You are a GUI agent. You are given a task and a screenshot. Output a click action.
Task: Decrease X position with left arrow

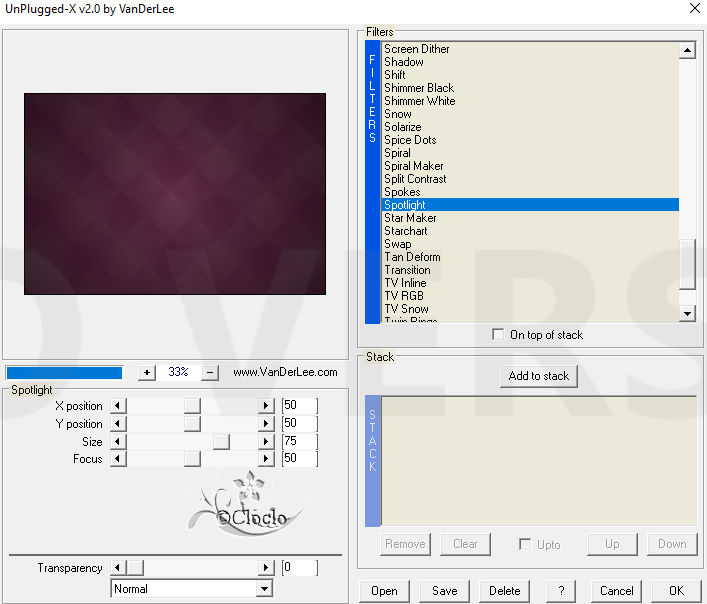point(118,406)
